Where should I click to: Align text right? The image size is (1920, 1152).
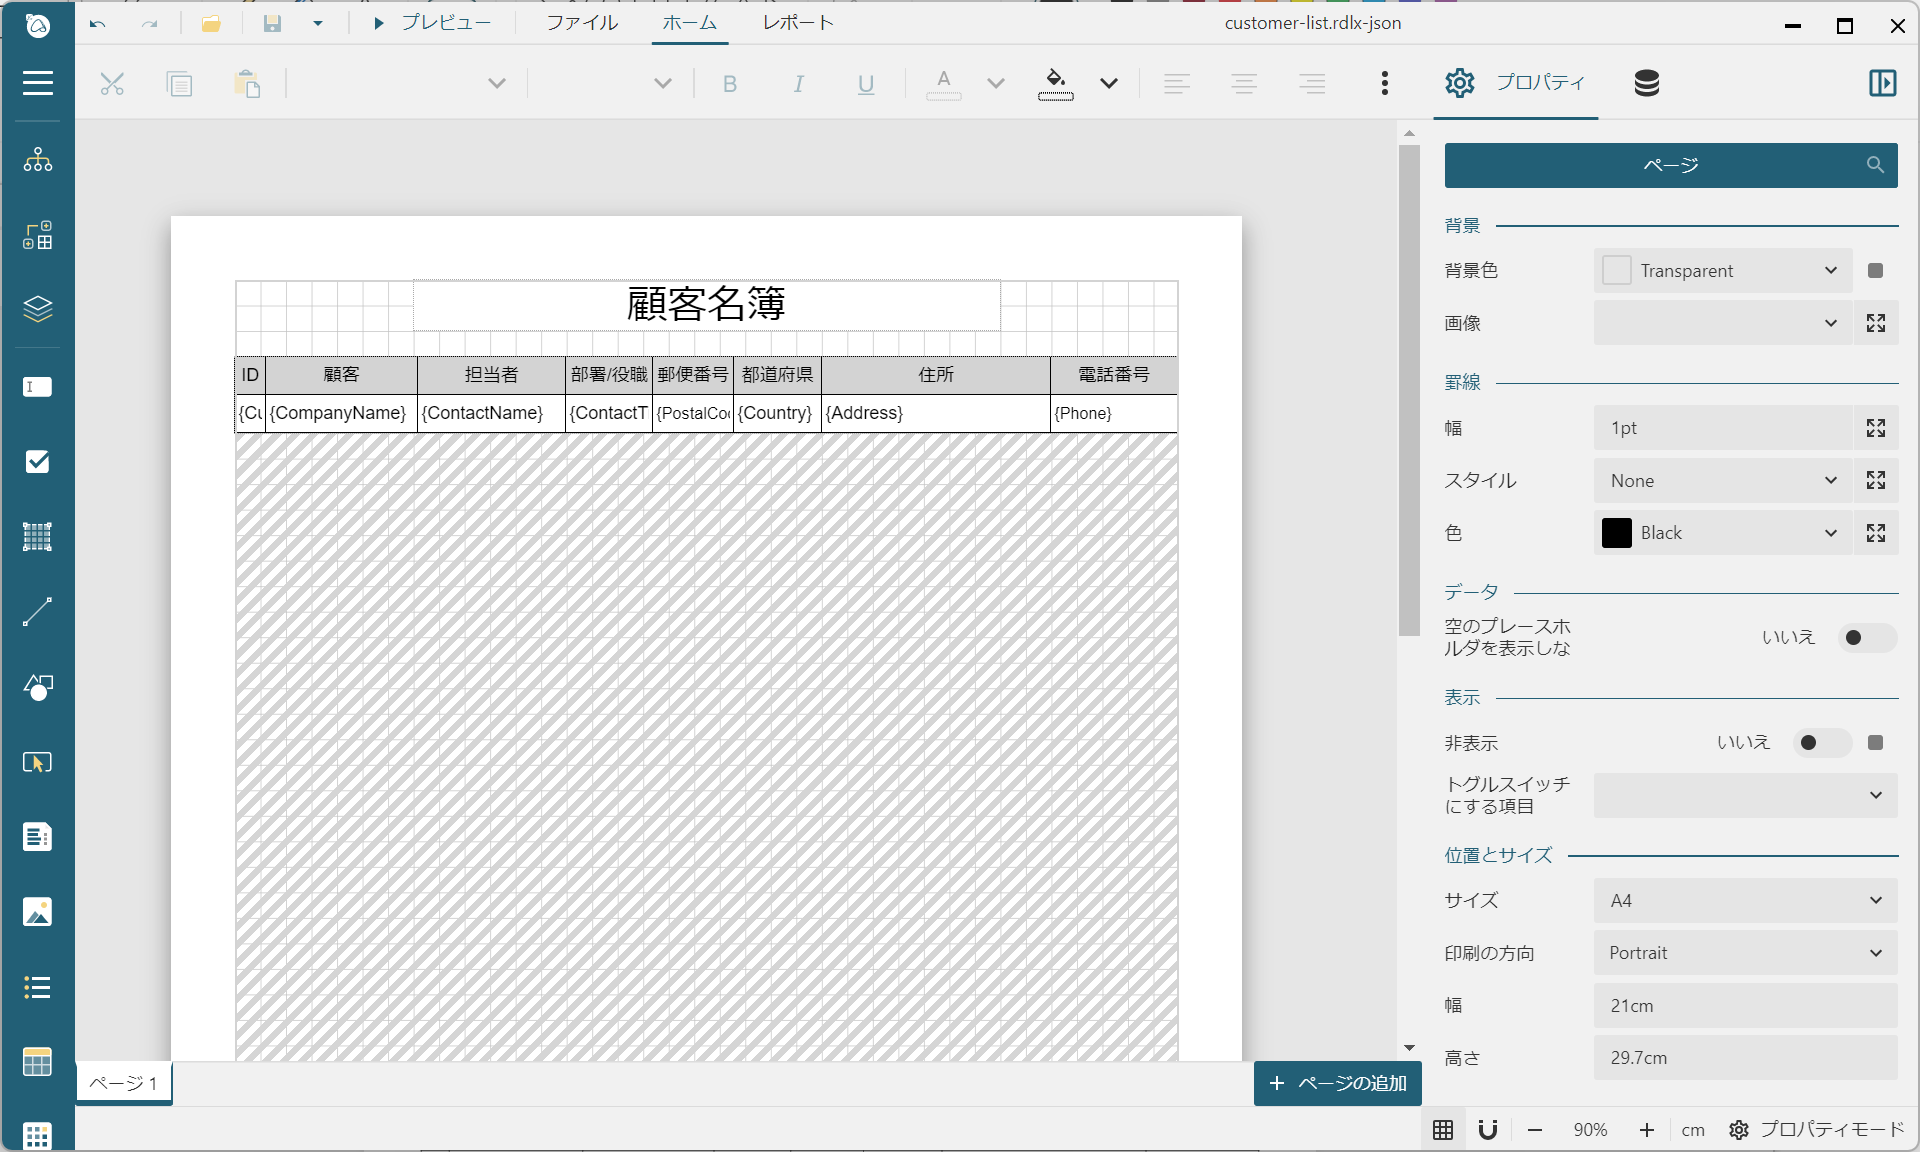[1312, 84]
